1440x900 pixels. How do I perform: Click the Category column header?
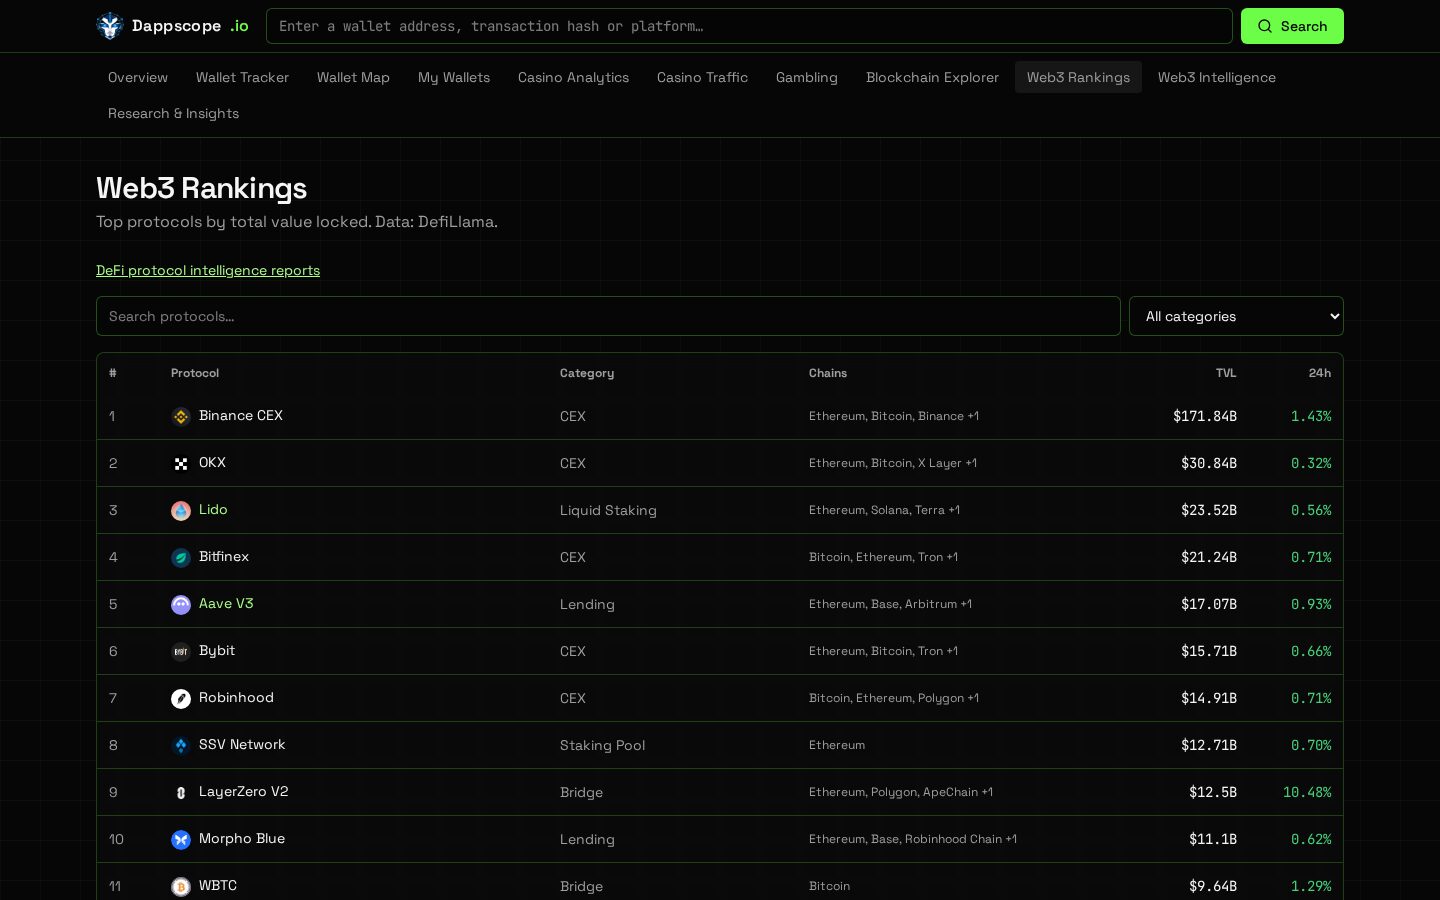click(587, 373)
